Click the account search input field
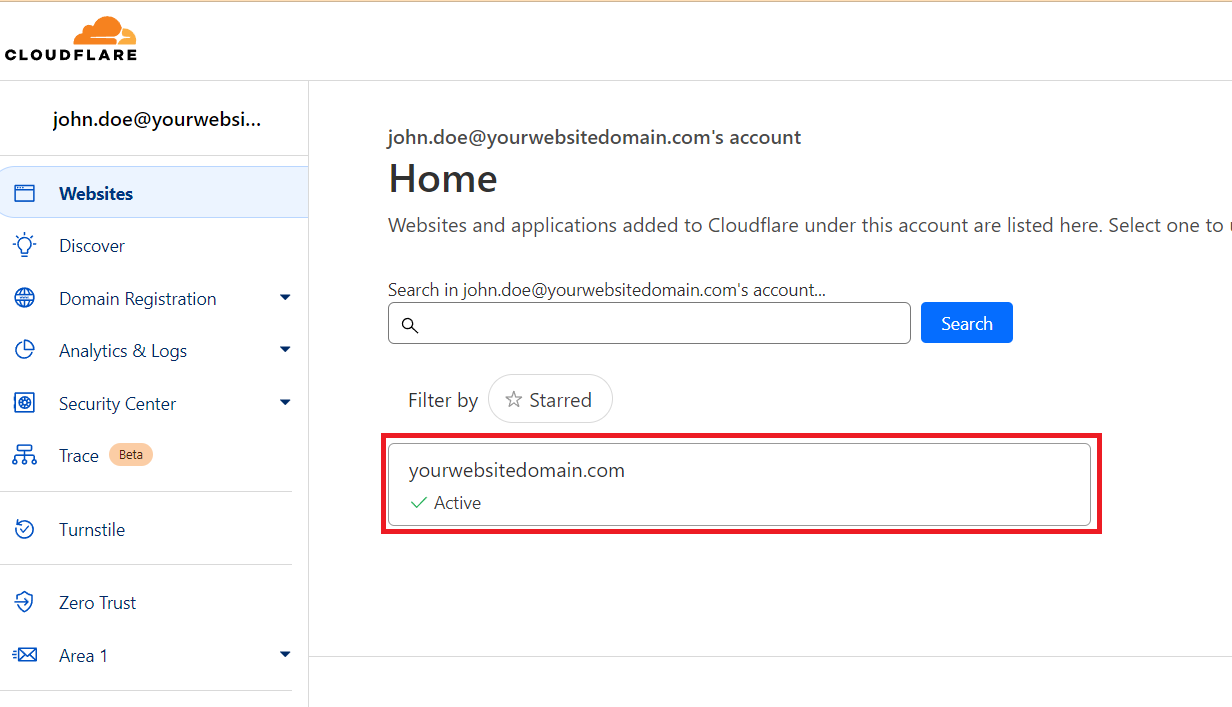This screenshot has width=1232, height=707. 660,324
